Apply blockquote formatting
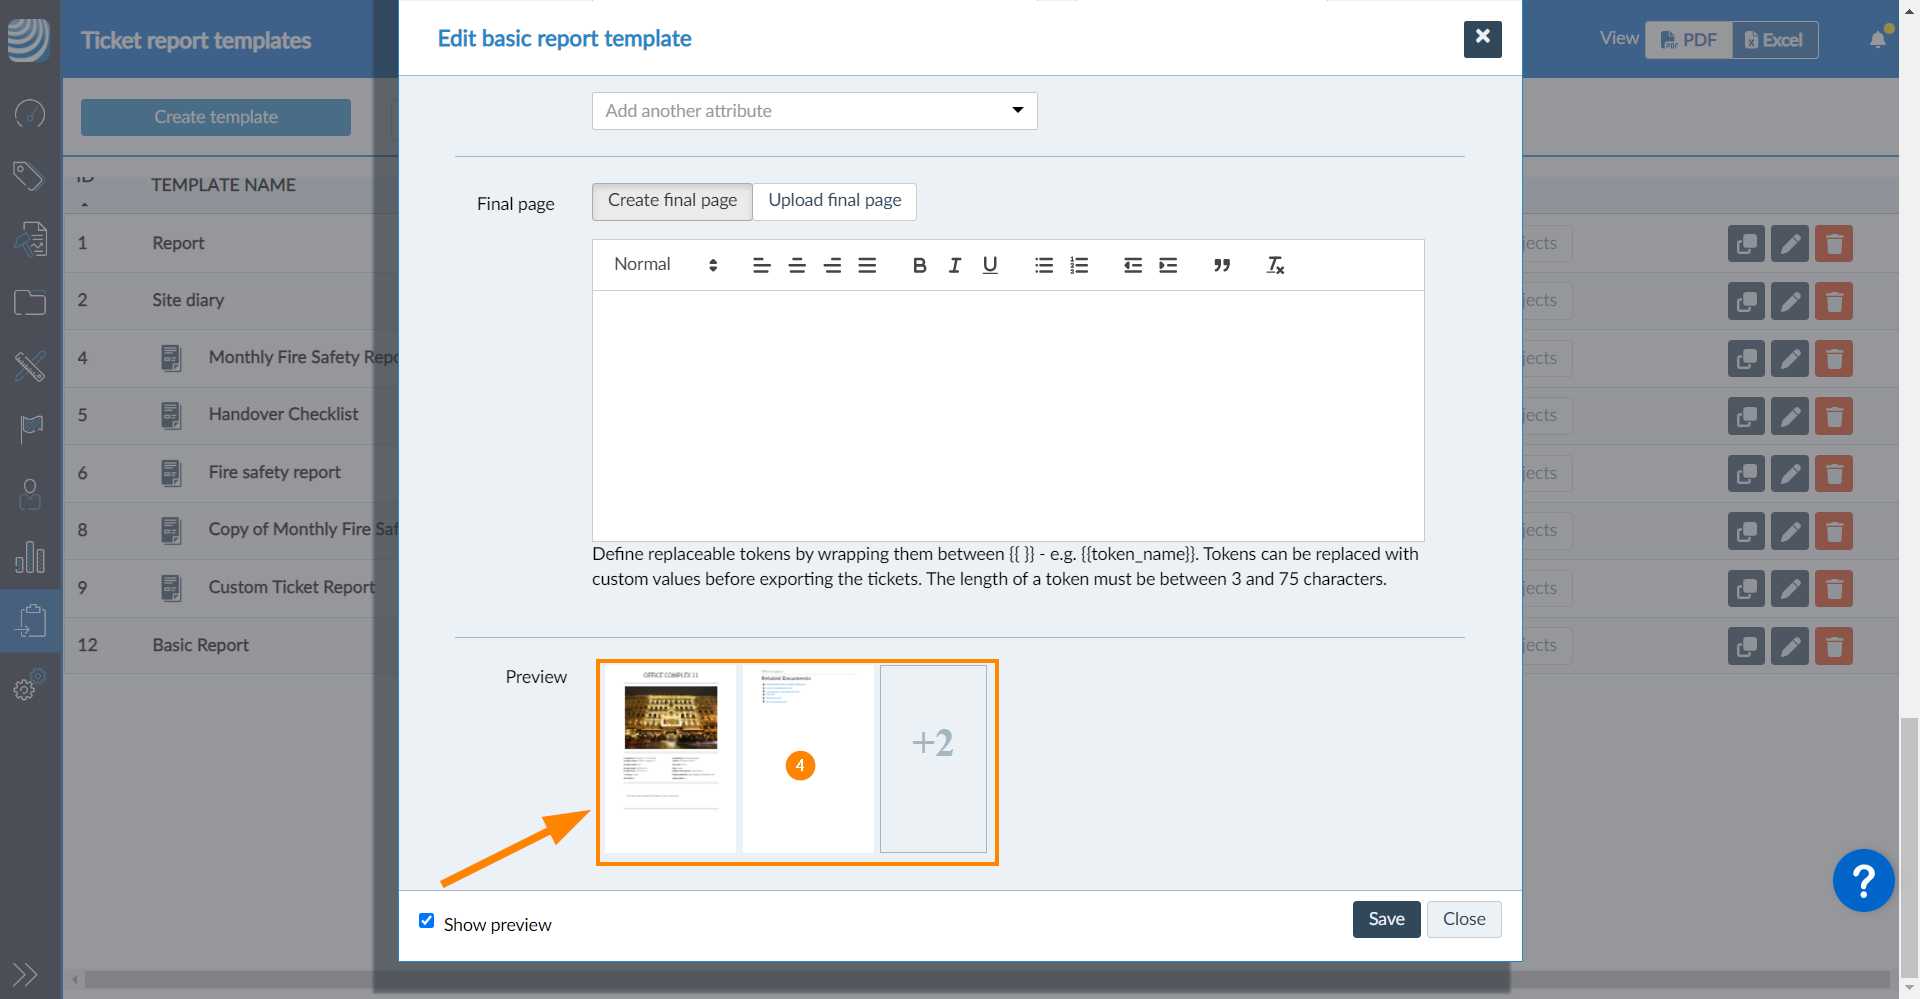Screen dimensions: 1920x999 pyautogui.click(x=1221, y=265)
